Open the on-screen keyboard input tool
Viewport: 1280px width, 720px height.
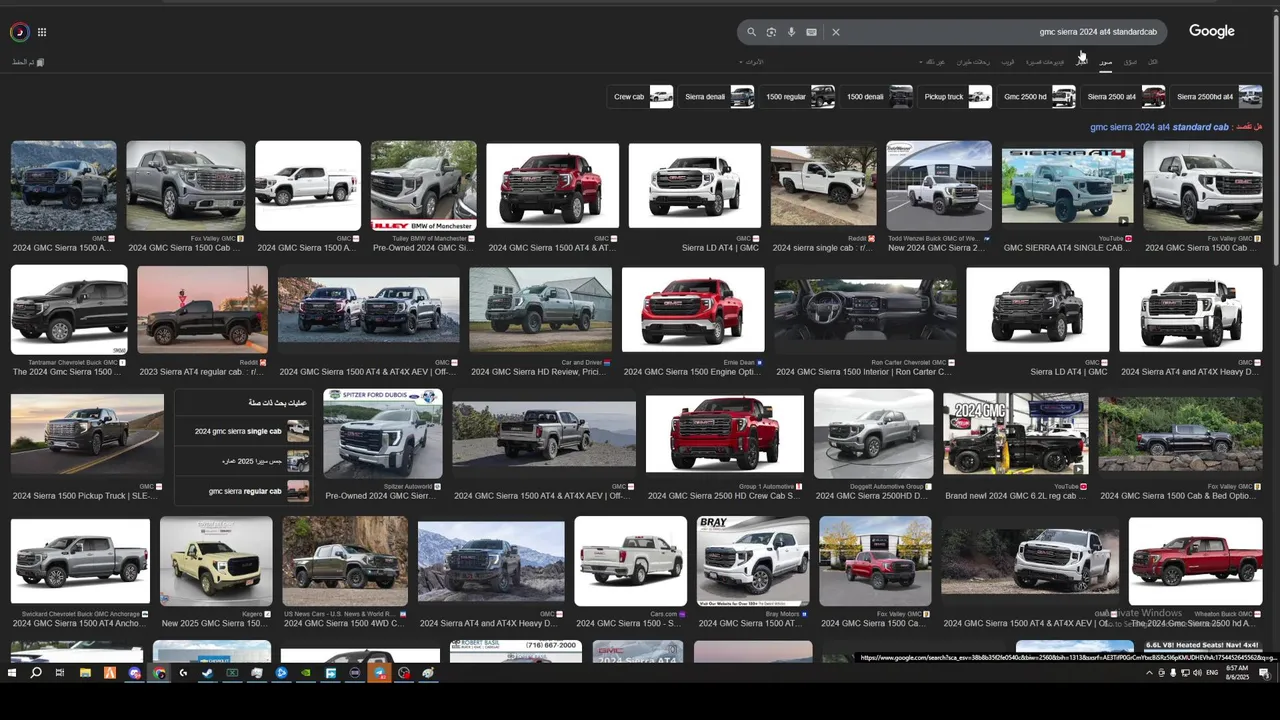coord(811,32)
